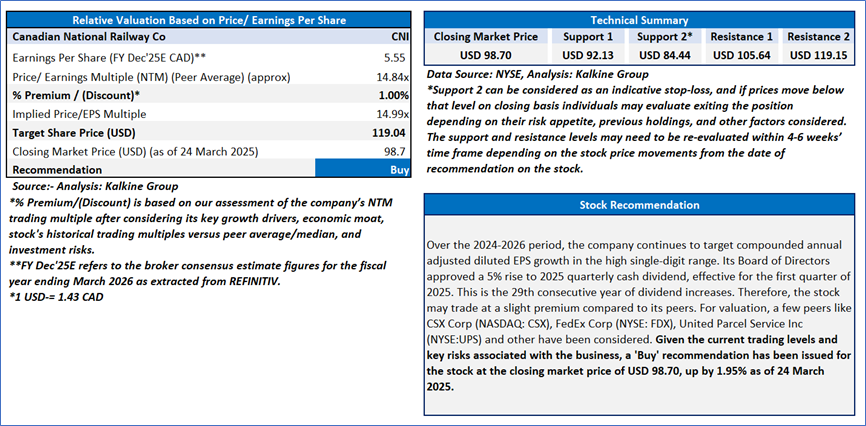Click the blue 'Buy' recommendation cell
This screenshot has height=426, width=866.
click(x=363, y=169)
